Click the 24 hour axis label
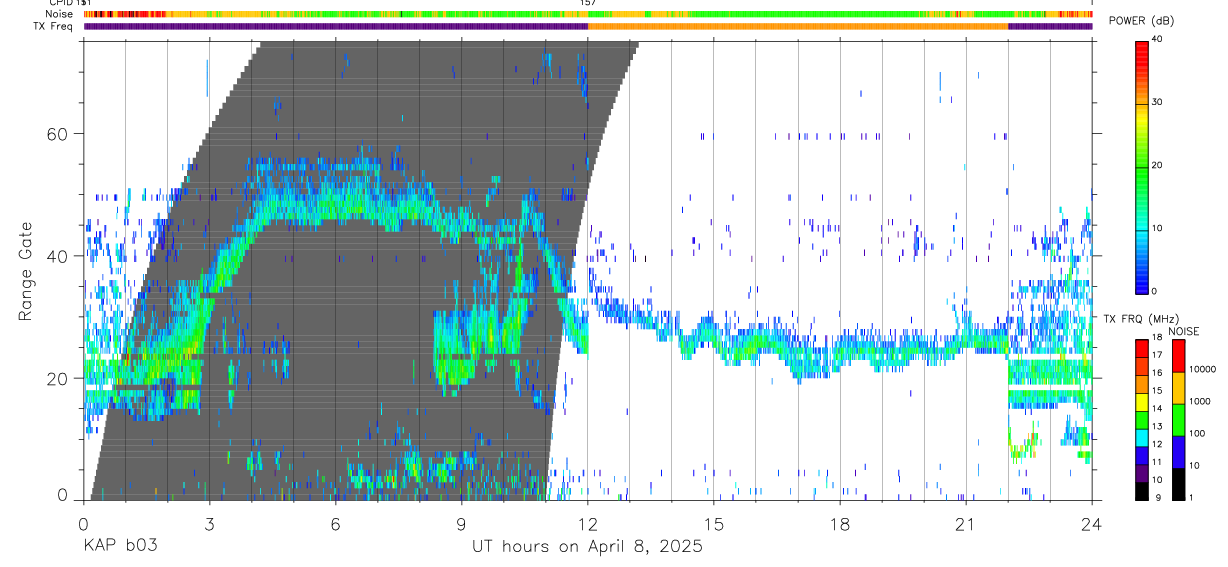 [1092, 524]
